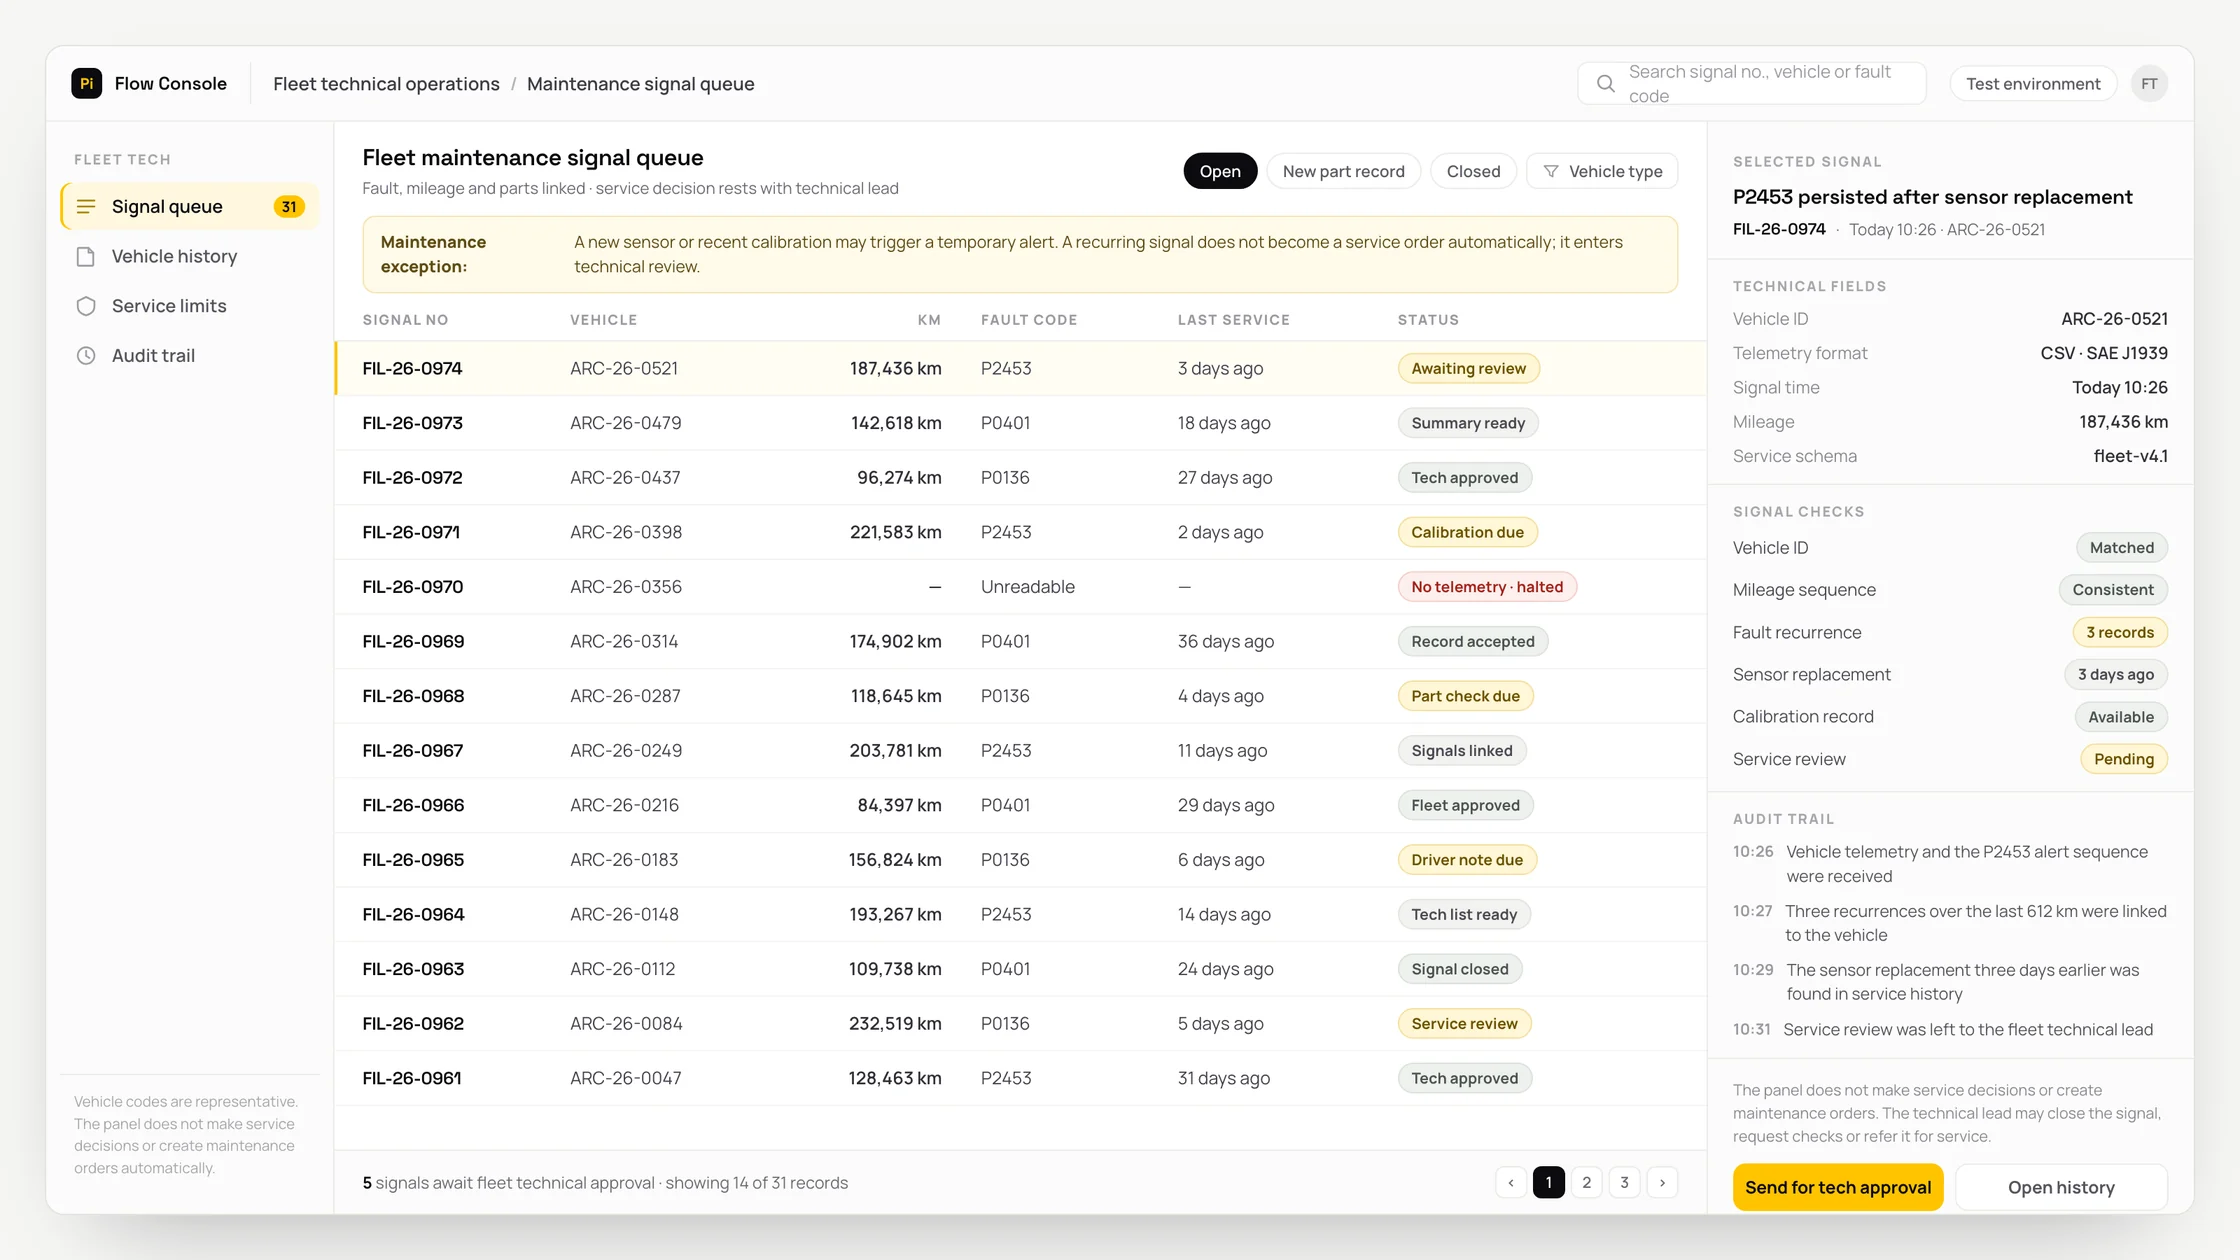Screen dimensions: 2240x1260
Task: Go to page 3
Action: click(x=1625, y=1183)
